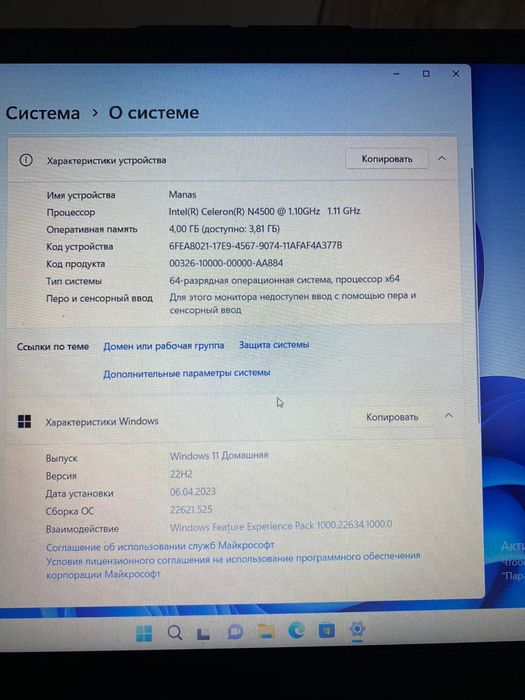The width and height of the screenshot is (525, 700).
Task: Copy device specifications with Копировать
Action: click(387, 159)
